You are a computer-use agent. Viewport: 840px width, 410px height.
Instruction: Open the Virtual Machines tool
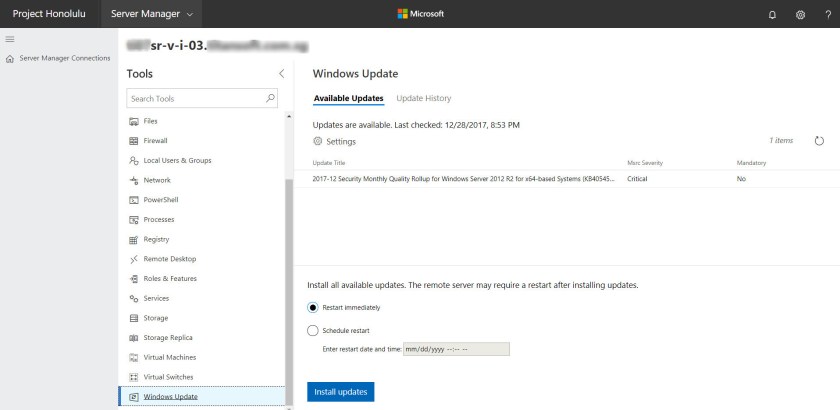pos(170,357)
